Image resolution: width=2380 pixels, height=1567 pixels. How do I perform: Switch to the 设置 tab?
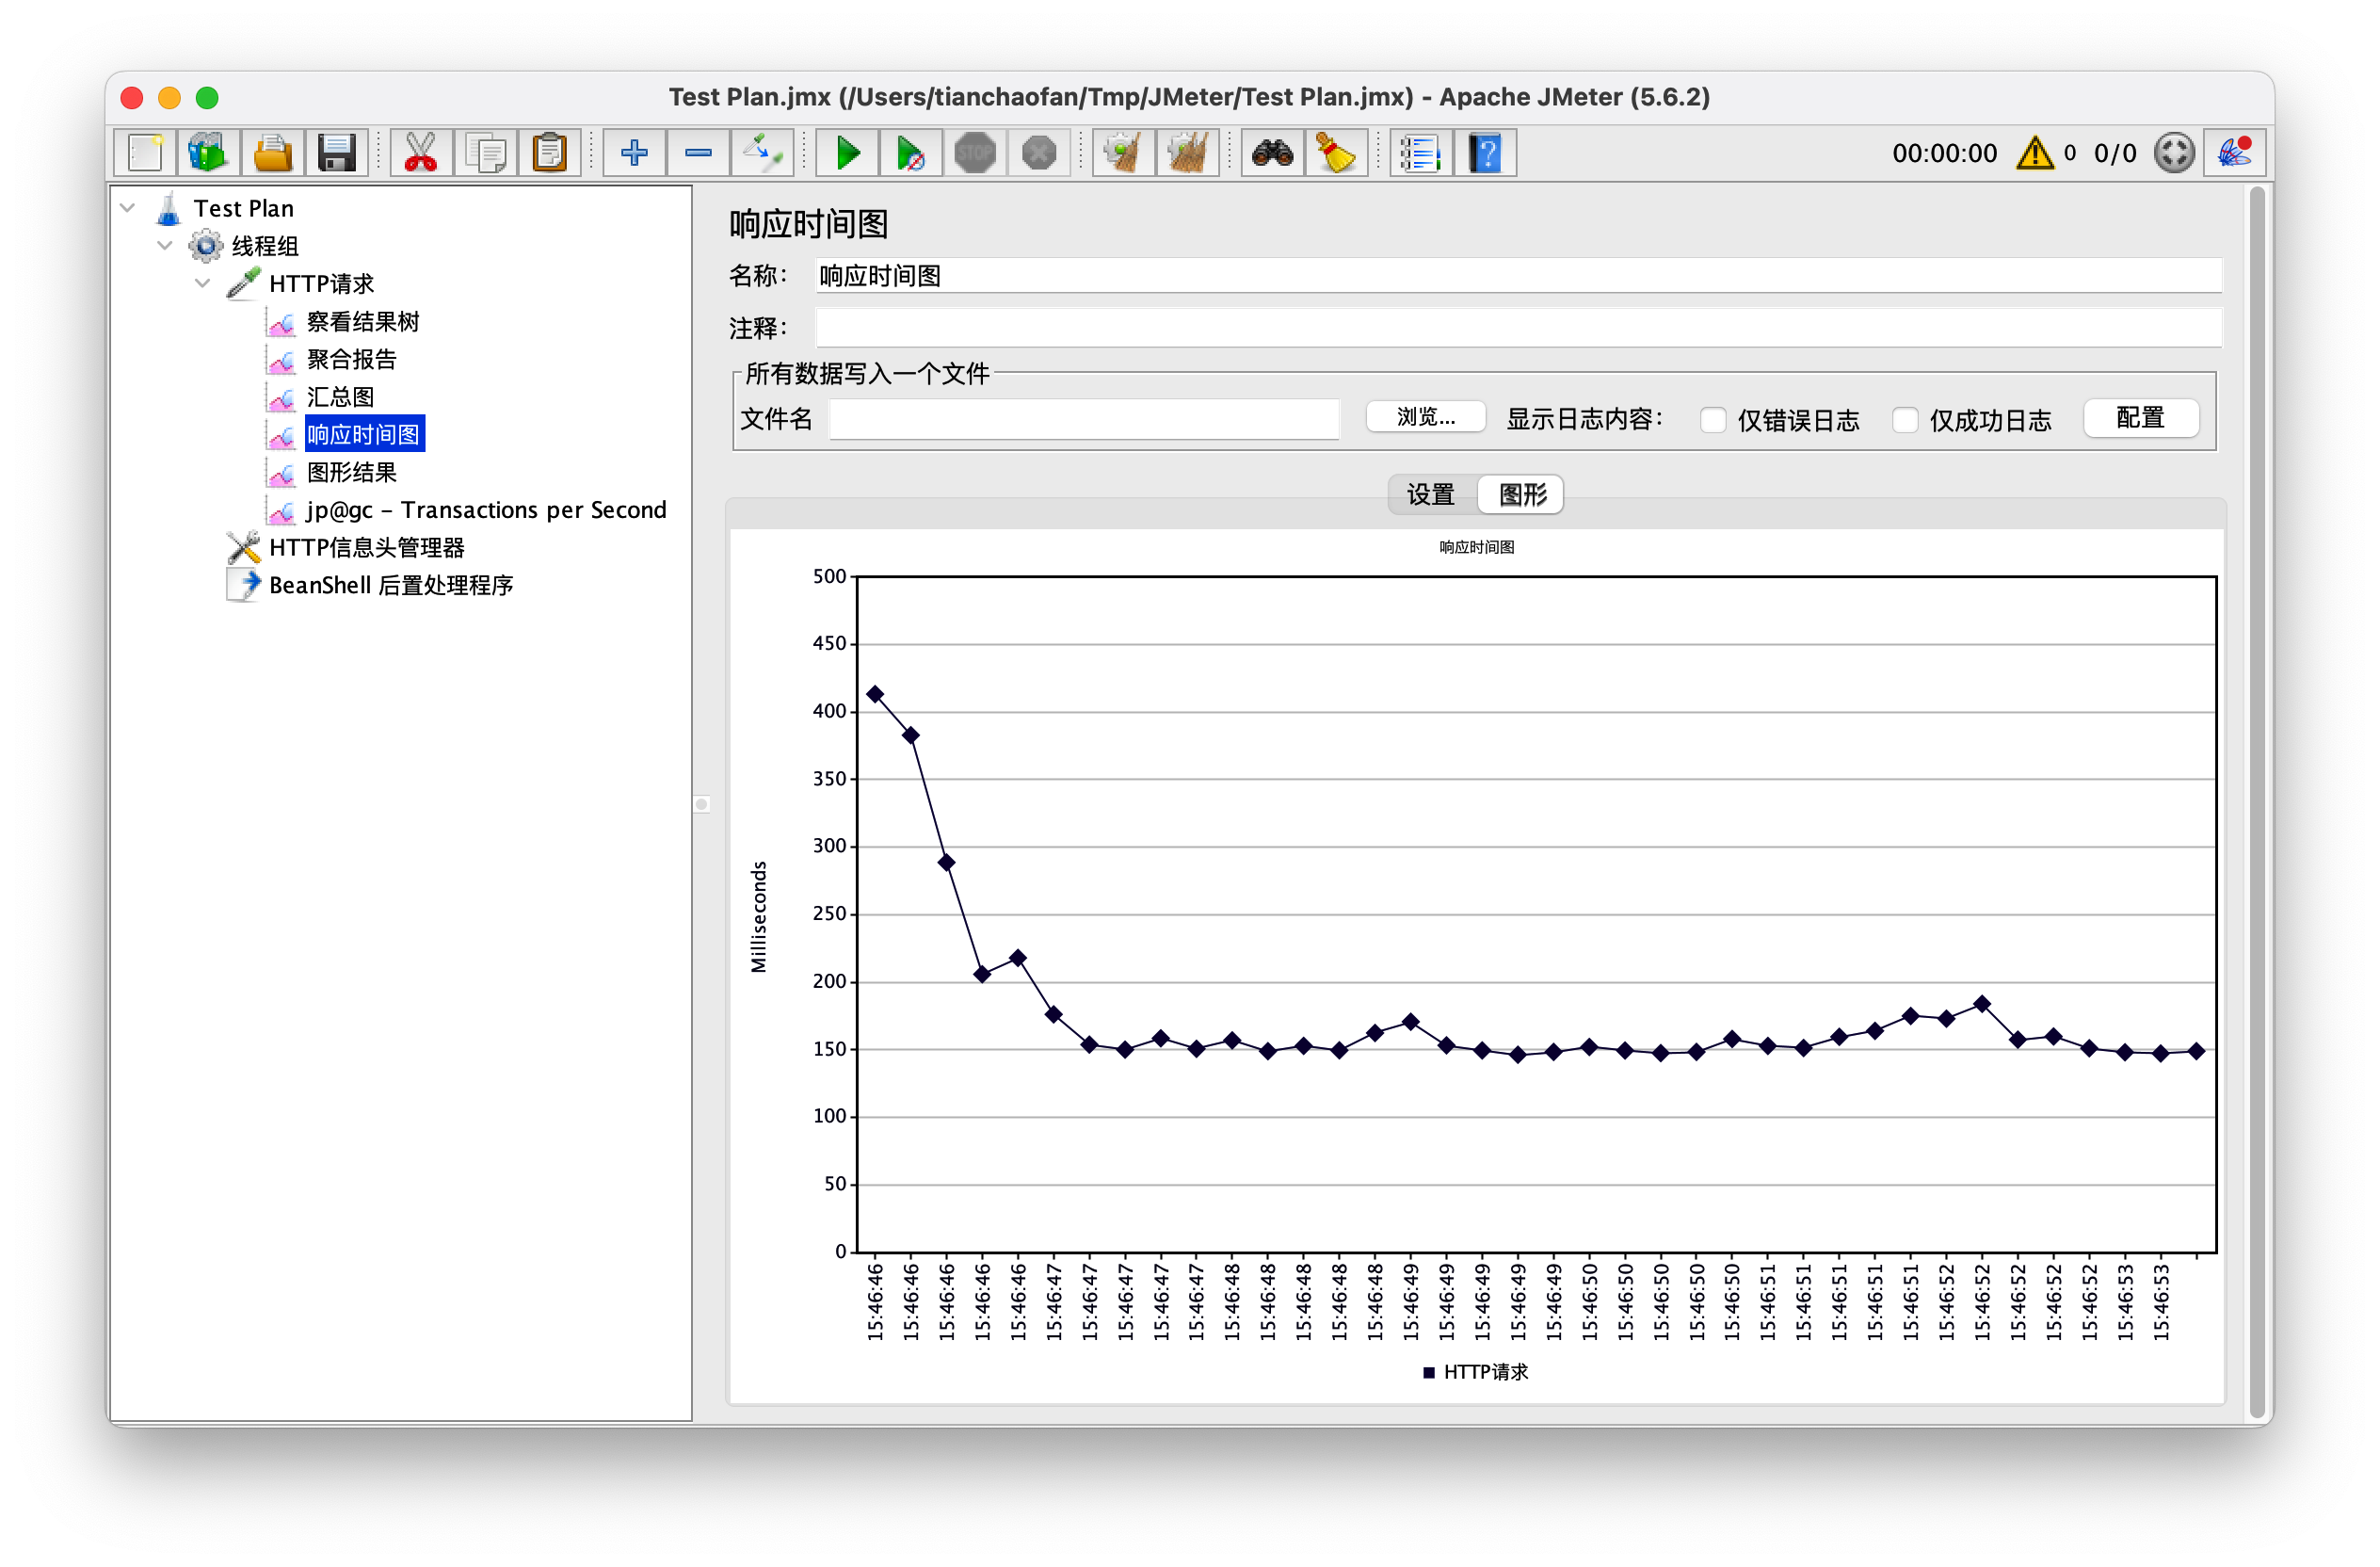[x=1431, y=495]
